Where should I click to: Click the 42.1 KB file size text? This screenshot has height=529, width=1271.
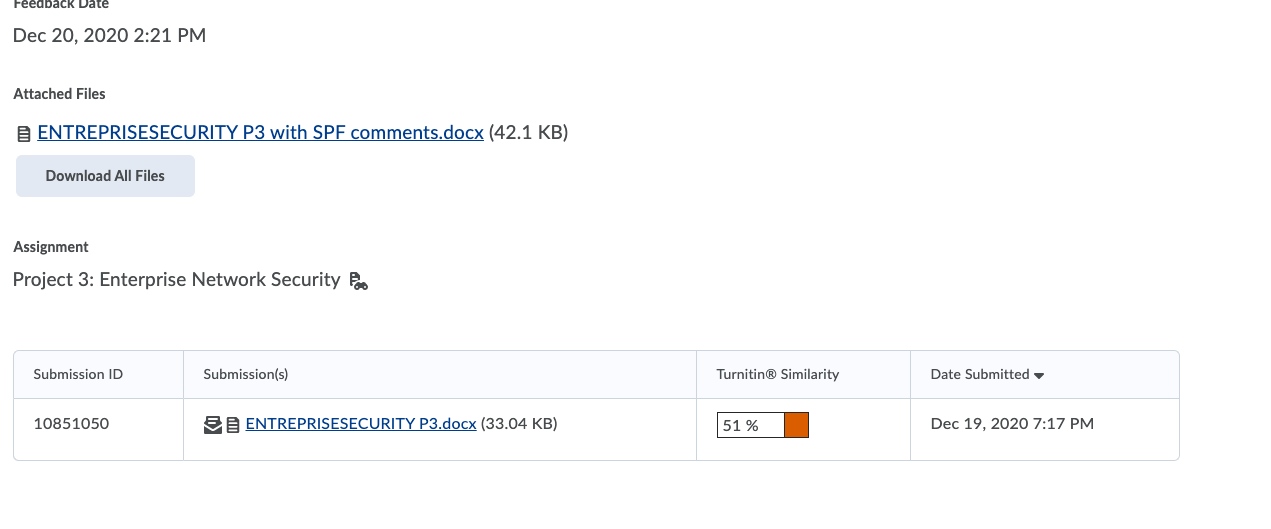[x=528, y=132]
